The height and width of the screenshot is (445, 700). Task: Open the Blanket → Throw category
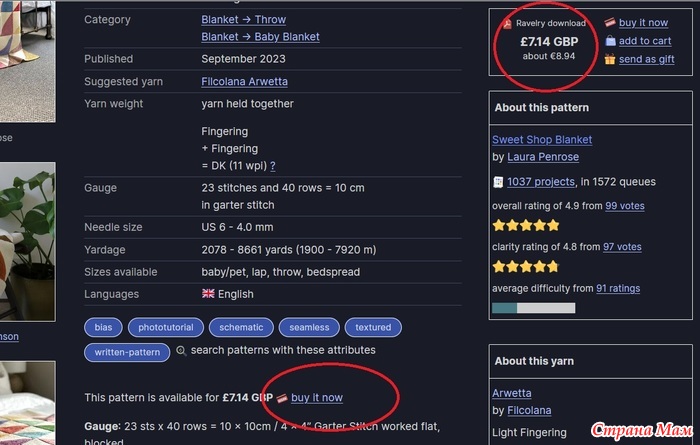click(x=243, y=20)
